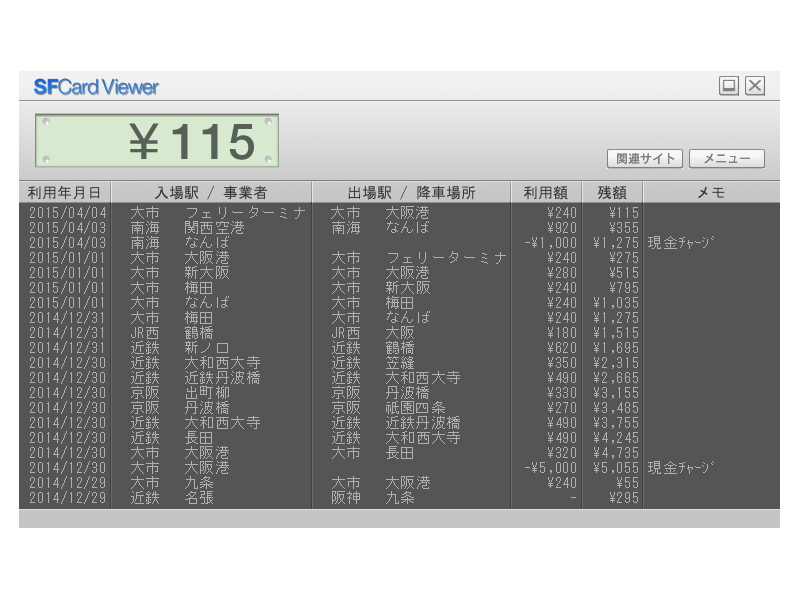Screen dimensions: 800x600
Task: Click the SFCard Viewer maximize window icon
Action: [x=729, y=86]
